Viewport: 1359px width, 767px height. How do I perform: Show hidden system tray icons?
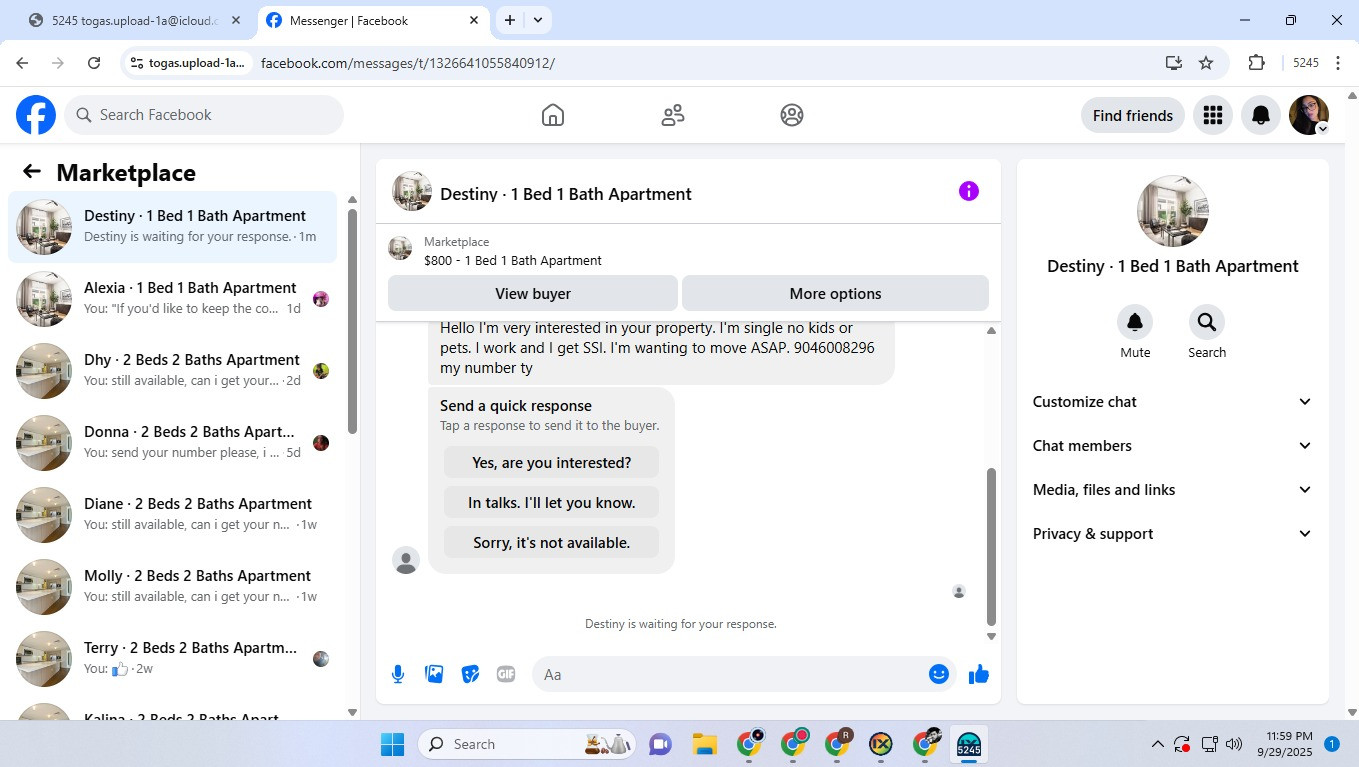1158,744
